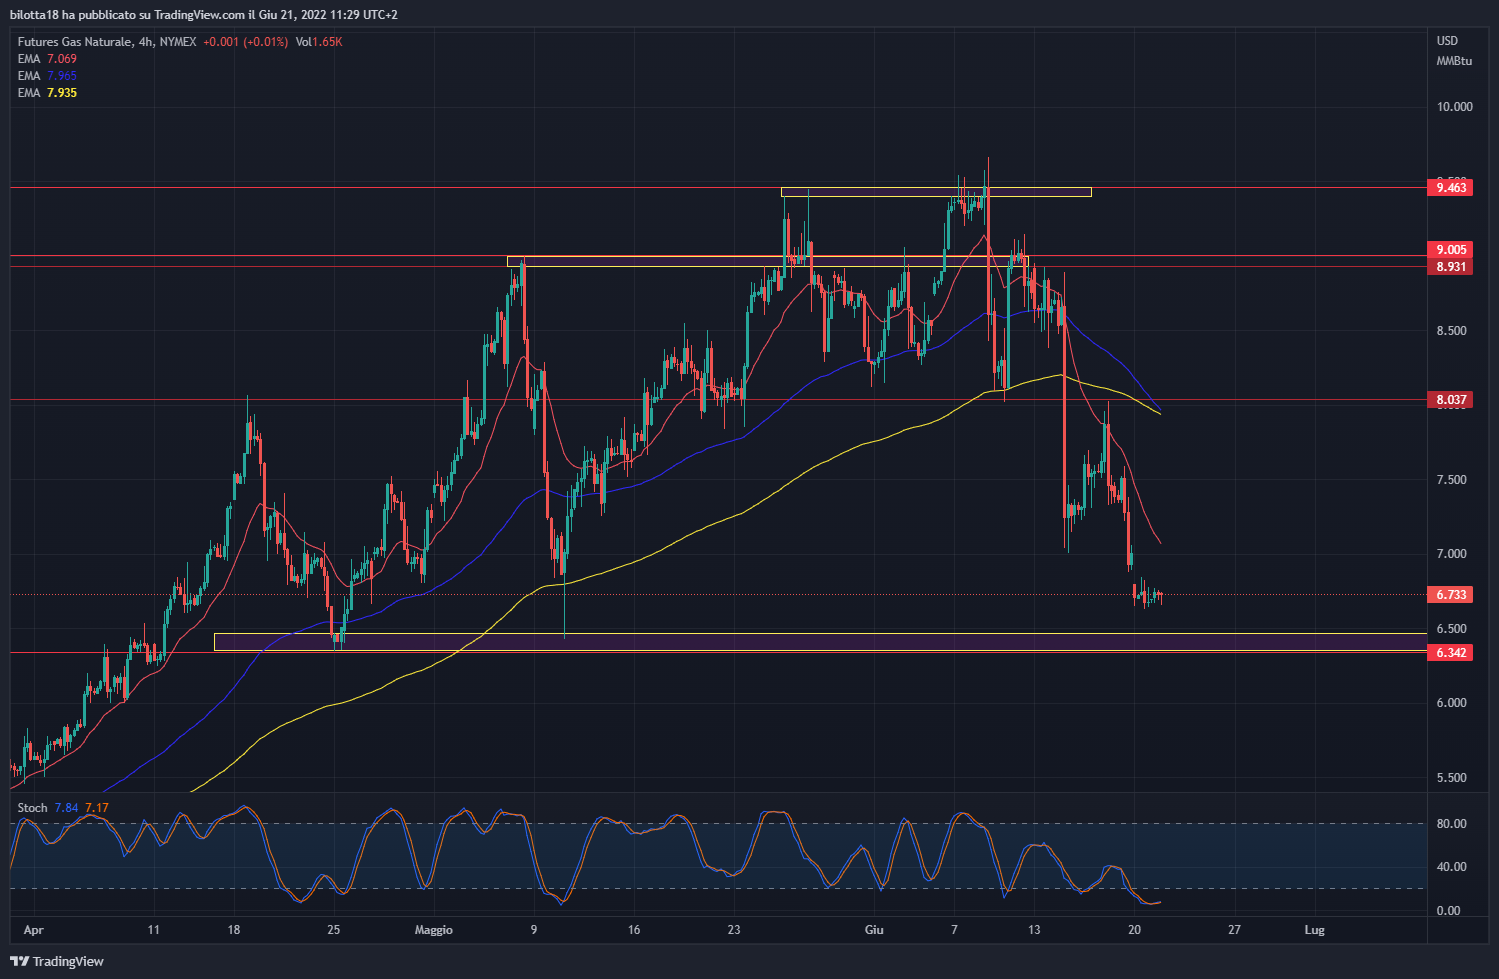Click the 7.000 price axis tick
This screenshot has width=1499, height=979.
[1451, 554]
